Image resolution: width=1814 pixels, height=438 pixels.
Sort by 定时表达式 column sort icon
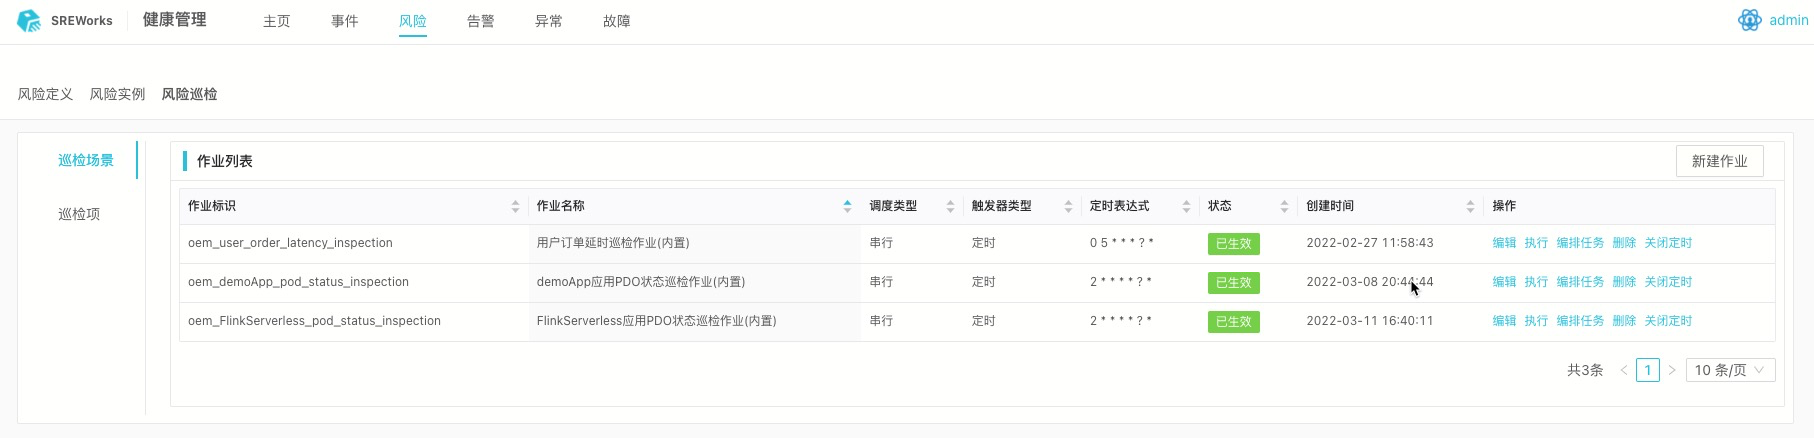1186,206
